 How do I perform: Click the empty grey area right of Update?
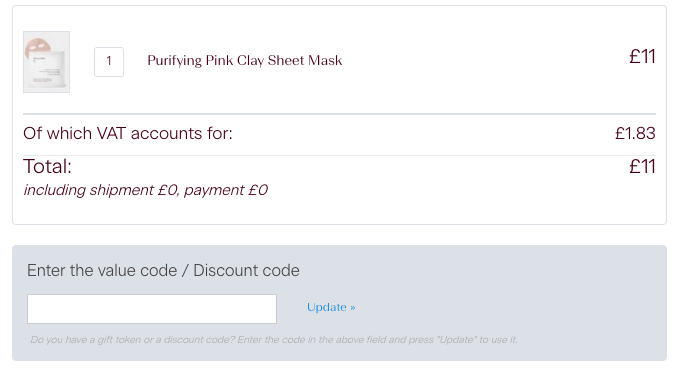[509, 307]
